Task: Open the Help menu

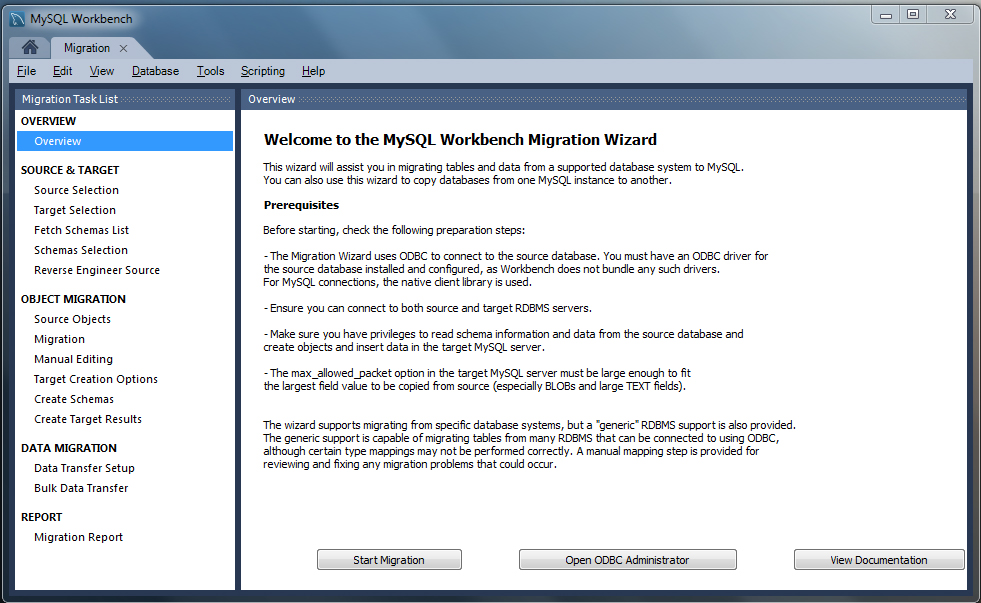Action: [313, 71]
